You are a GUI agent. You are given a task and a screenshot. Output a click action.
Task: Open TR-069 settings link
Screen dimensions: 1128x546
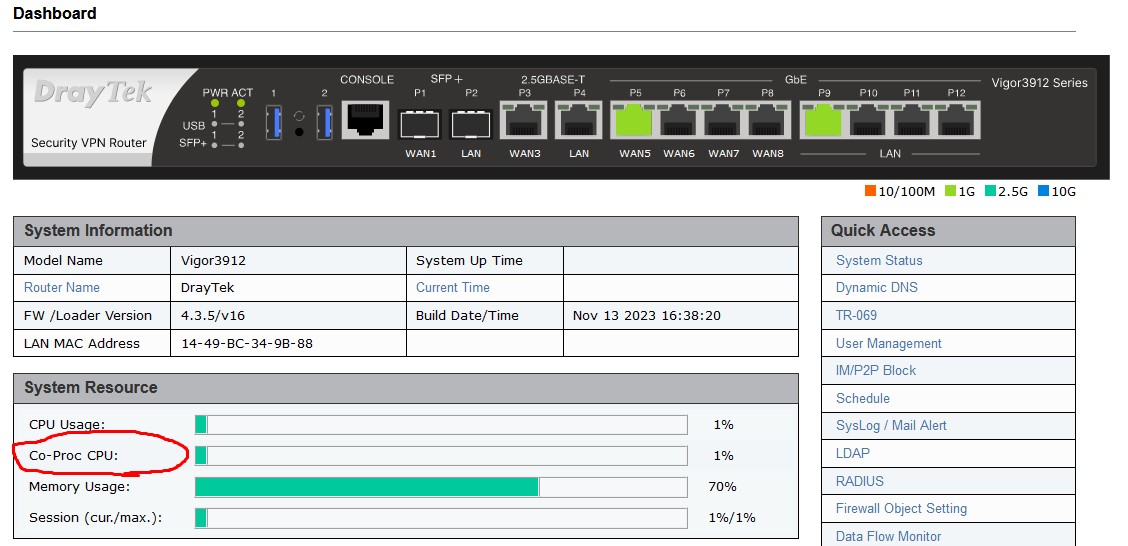pyautogui.click(x=856, y=315)
